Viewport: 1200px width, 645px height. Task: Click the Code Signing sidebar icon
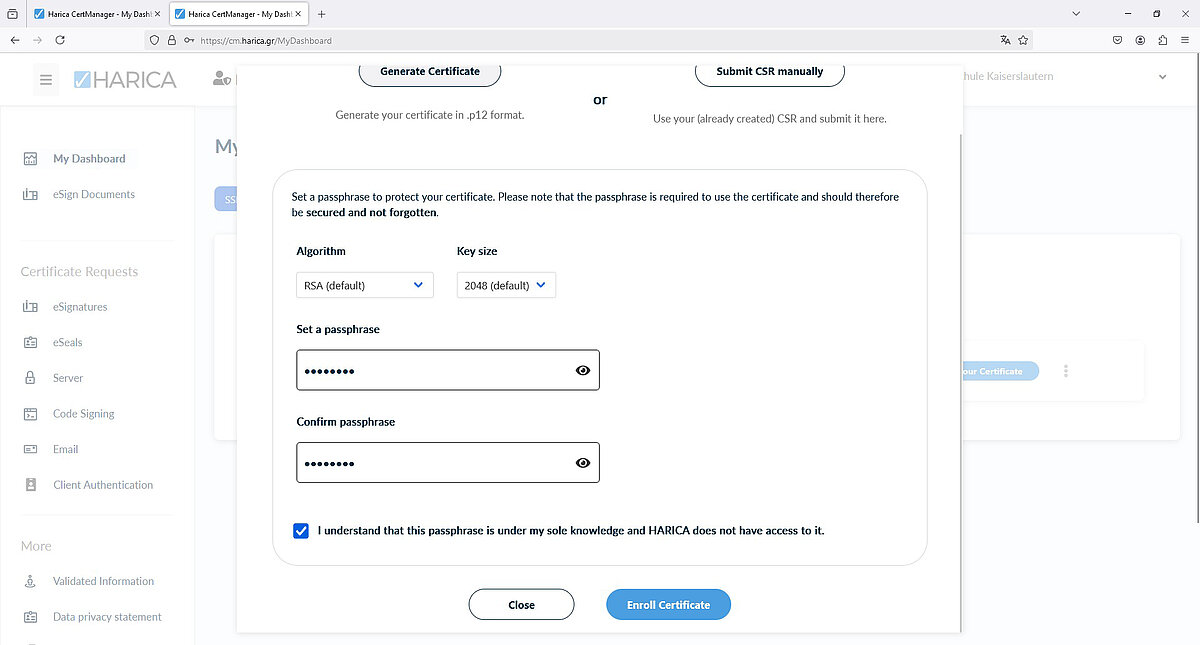pyautogui.click(x=30, y=414)
